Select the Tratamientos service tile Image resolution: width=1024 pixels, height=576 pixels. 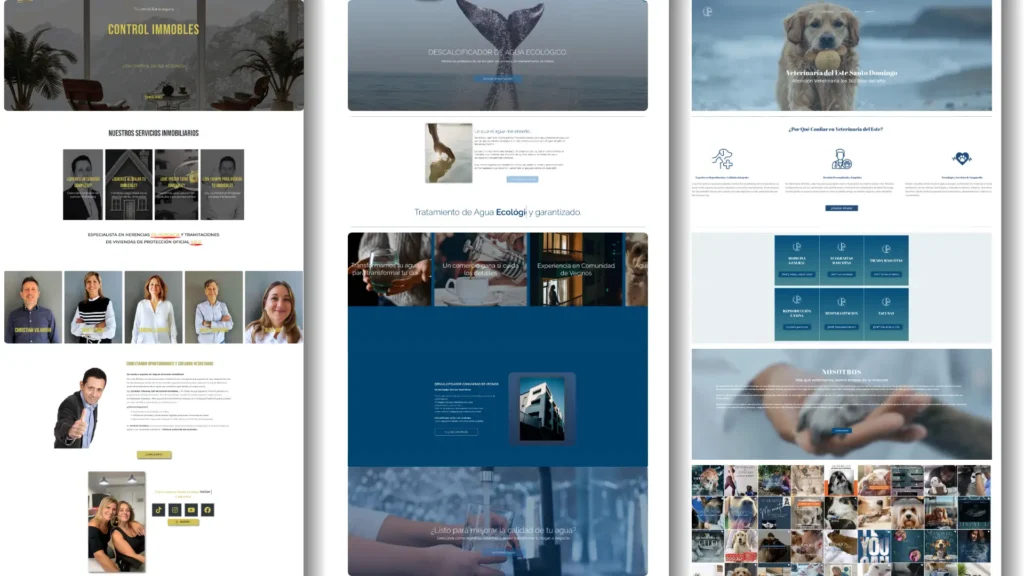pyautogui.click(x=886, y=261)
